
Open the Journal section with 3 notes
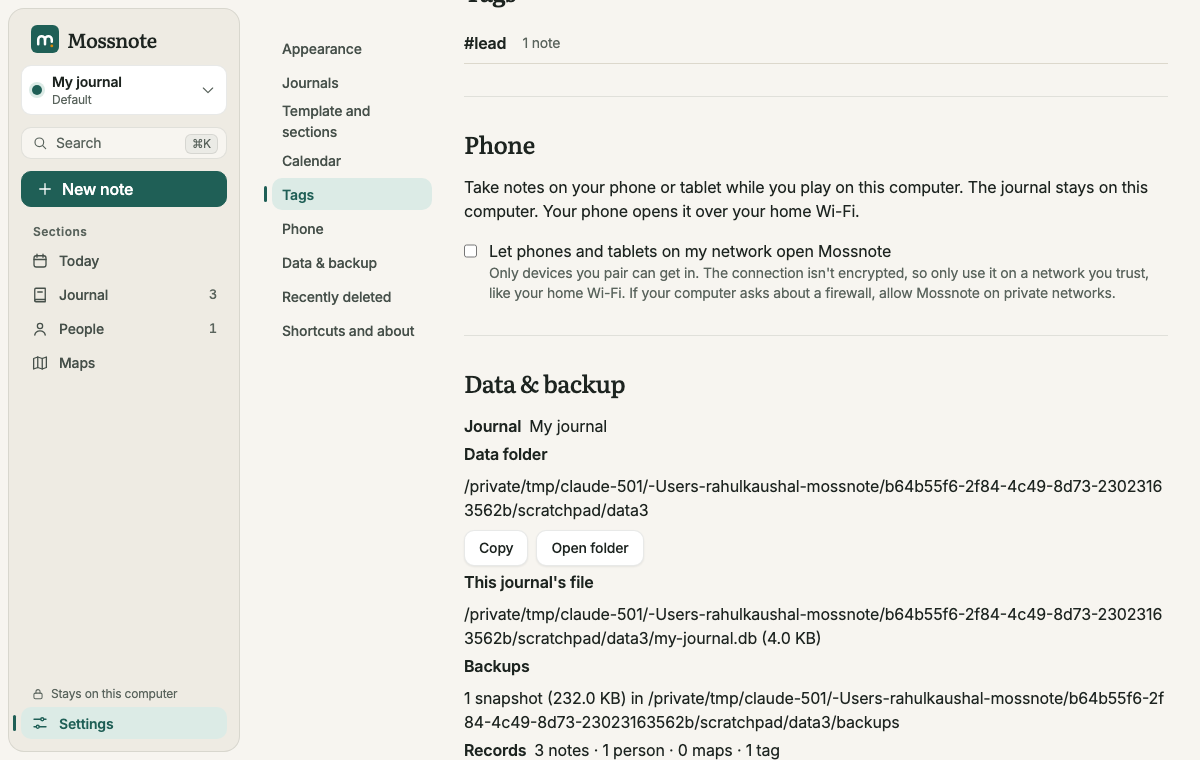pos(124,295)
